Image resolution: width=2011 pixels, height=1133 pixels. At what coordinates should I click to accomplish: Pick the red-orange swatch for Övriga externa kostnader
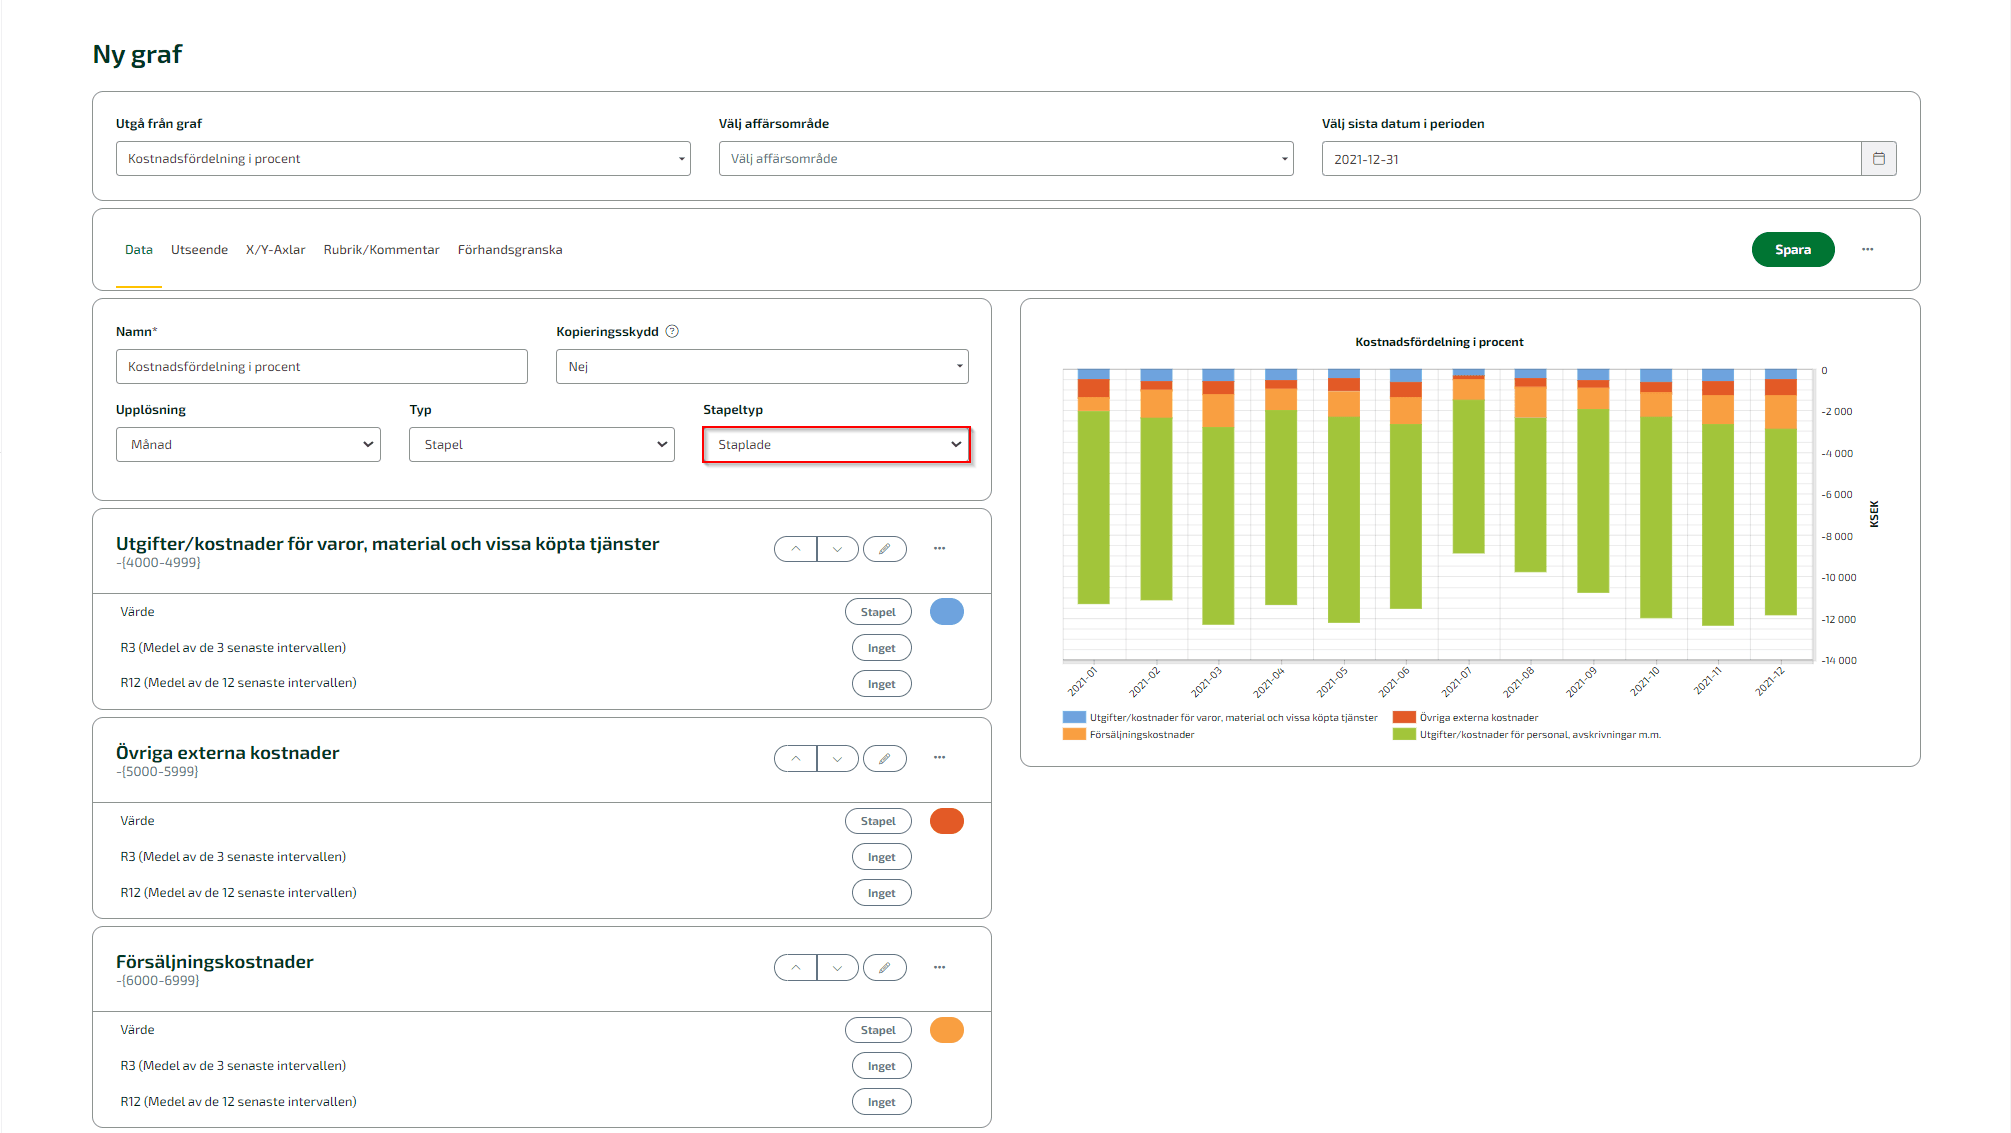coord(946,821)
